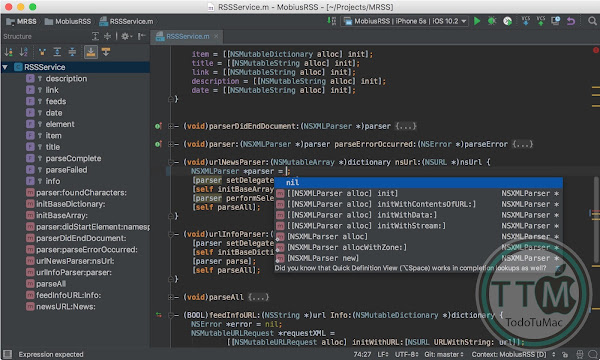Change LF line separator in status bar
600x360 pixels.
coord(383,355)
